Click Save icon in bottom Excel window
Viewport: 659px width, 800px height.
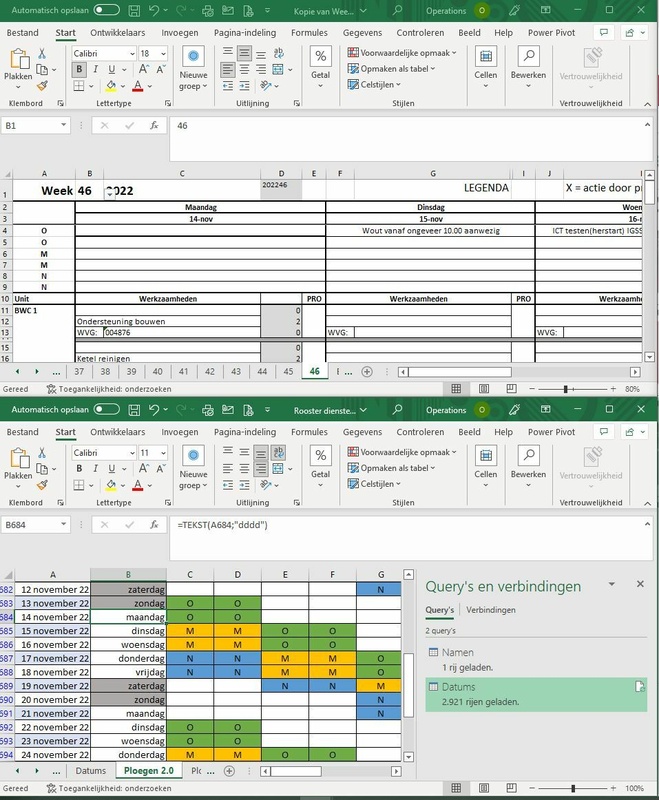click(134, 410)
